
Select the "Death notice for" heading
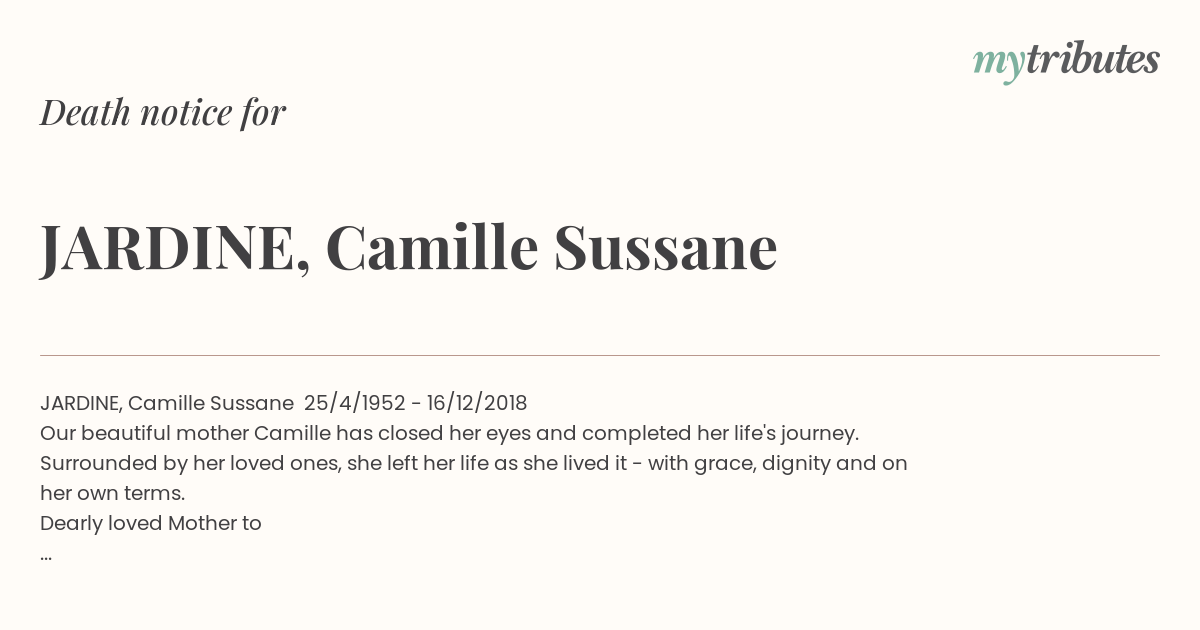(163, 112)
